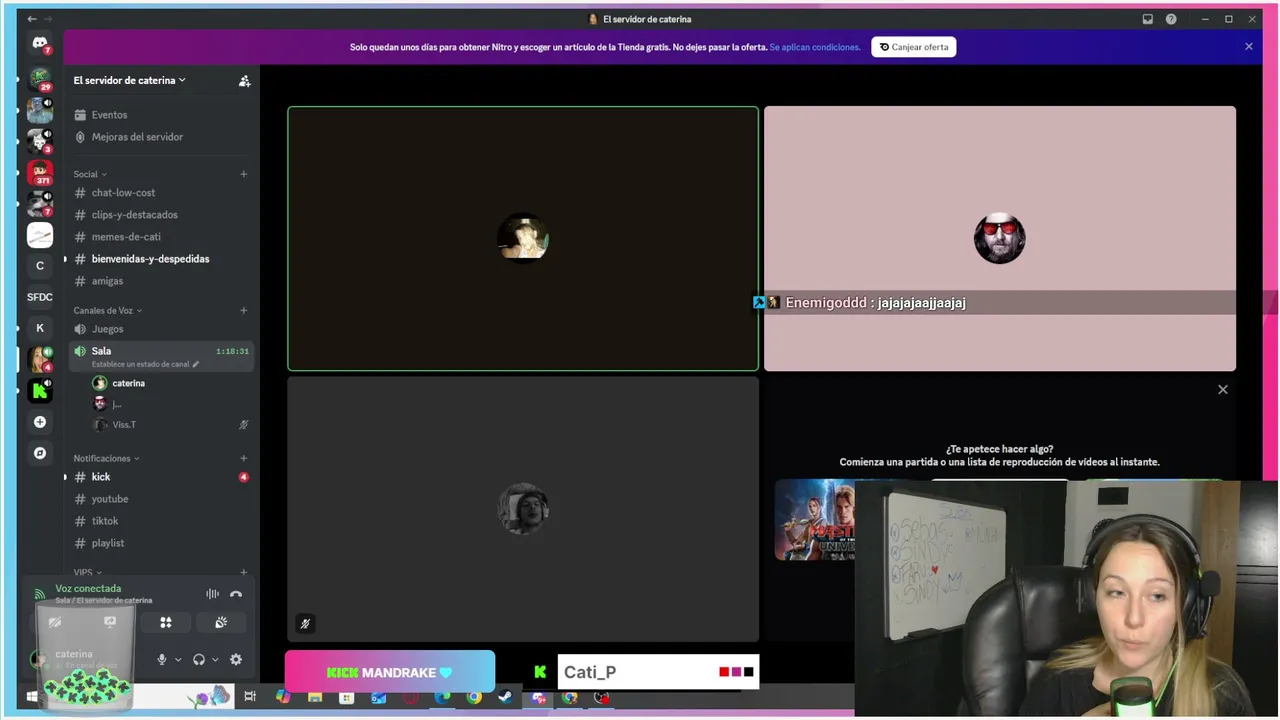Go back with the title bar arrow
The width and height of the screenshot is (1280, 720).
click(x=31, y=19)
